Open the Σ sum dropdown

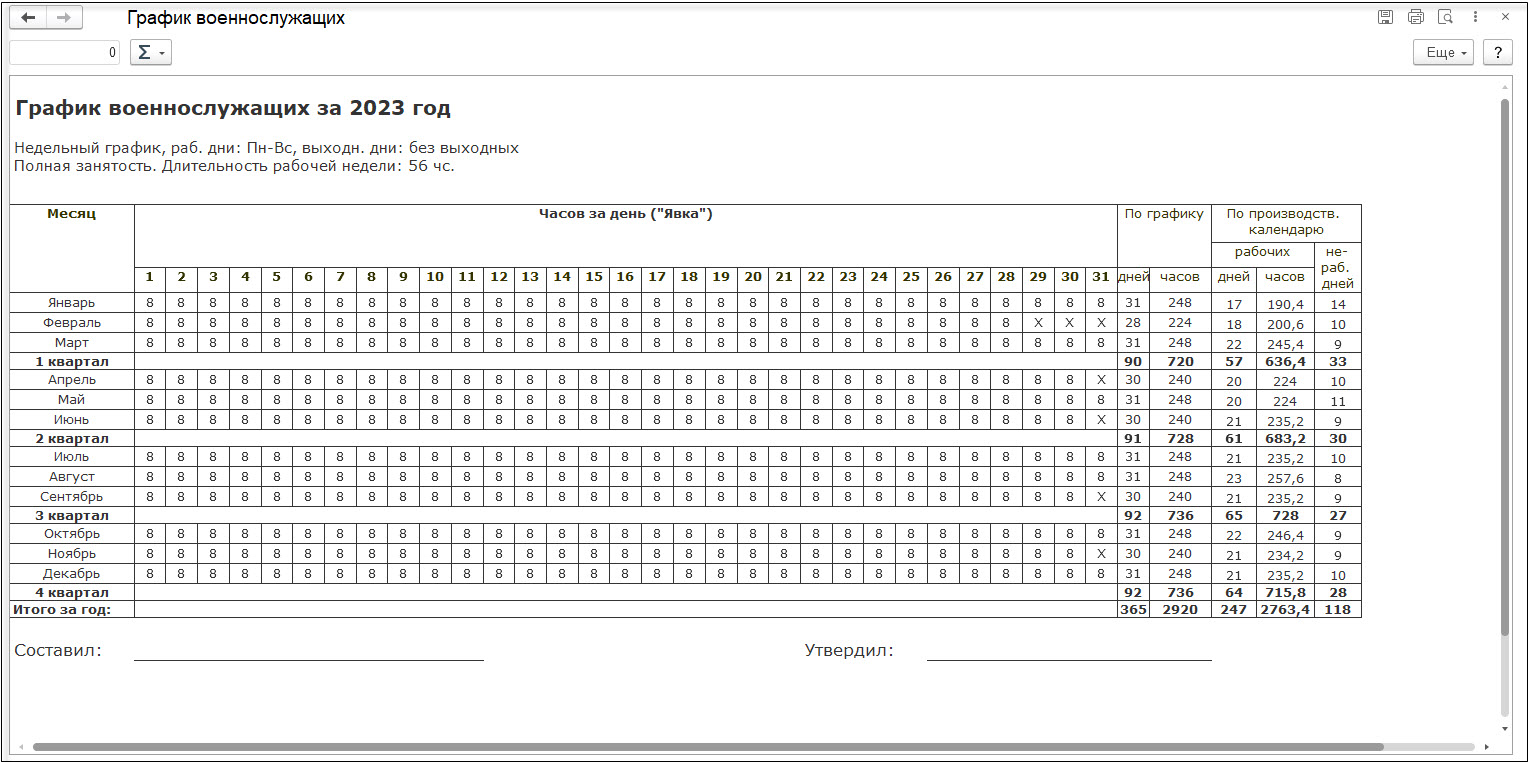[x=151, y=52]
